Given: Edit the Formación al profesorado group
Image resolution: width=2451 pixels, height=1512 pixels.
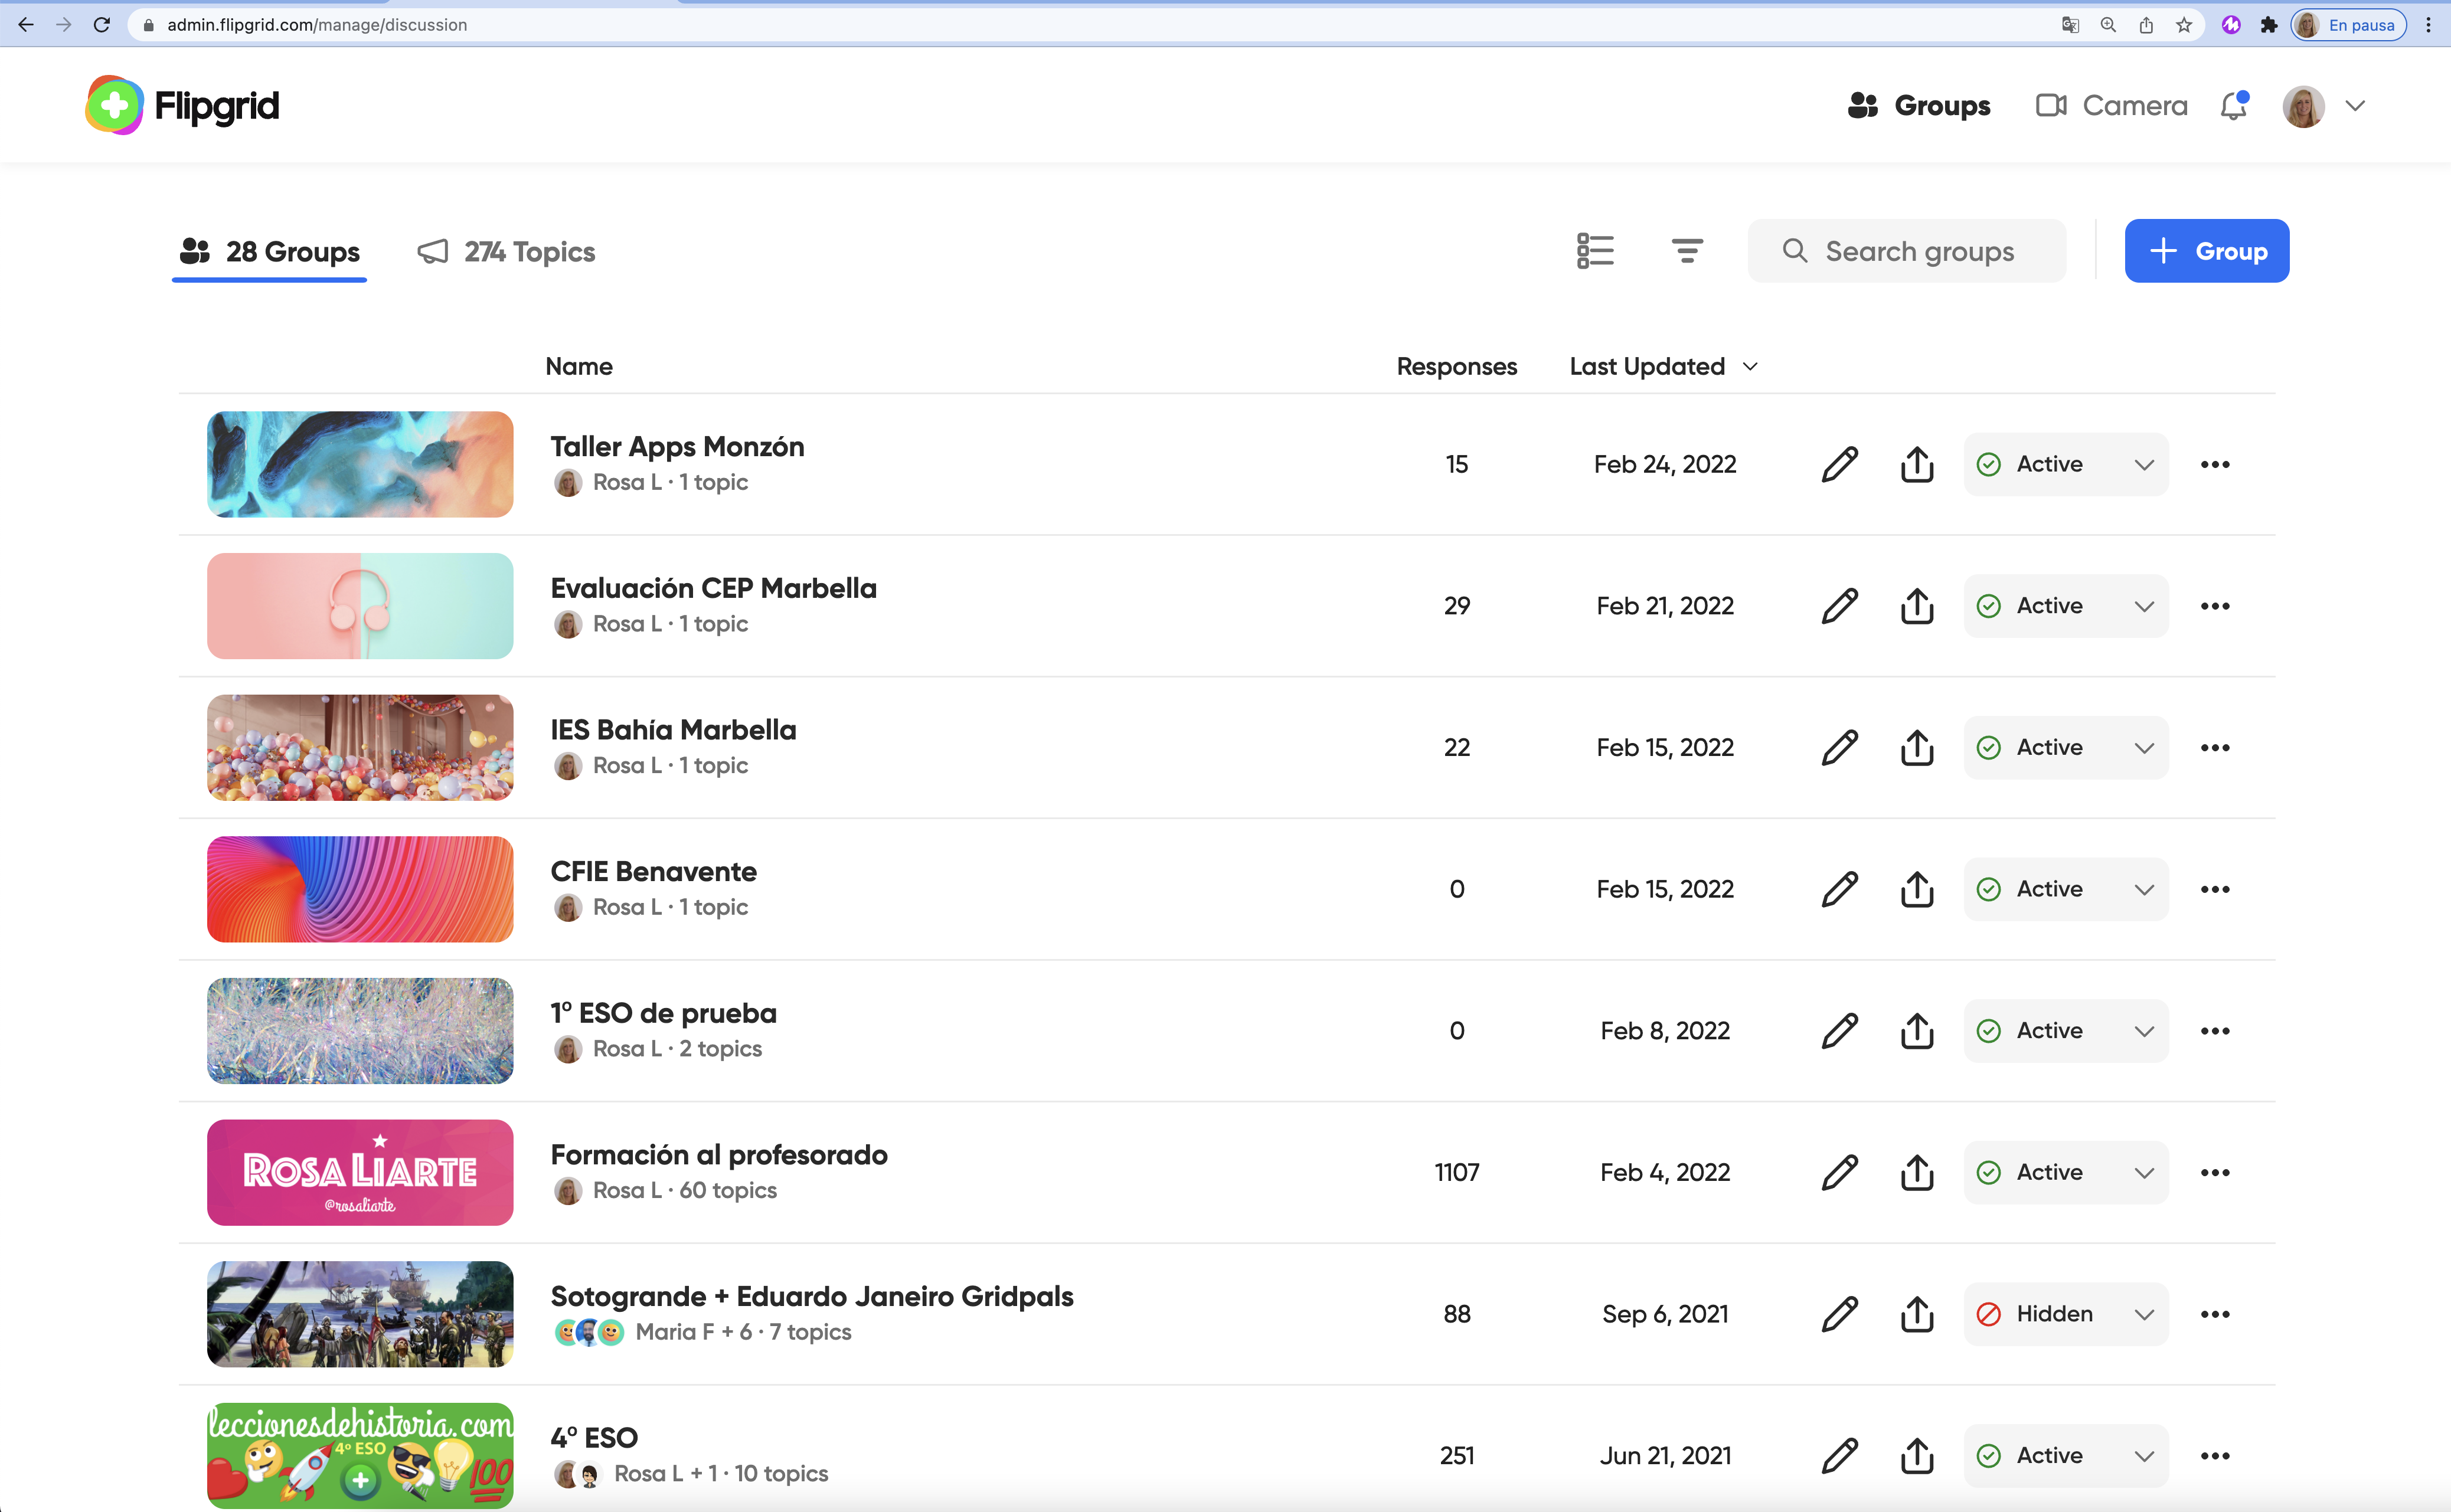Looking at the screenshot, I should click(1839, 1172).
